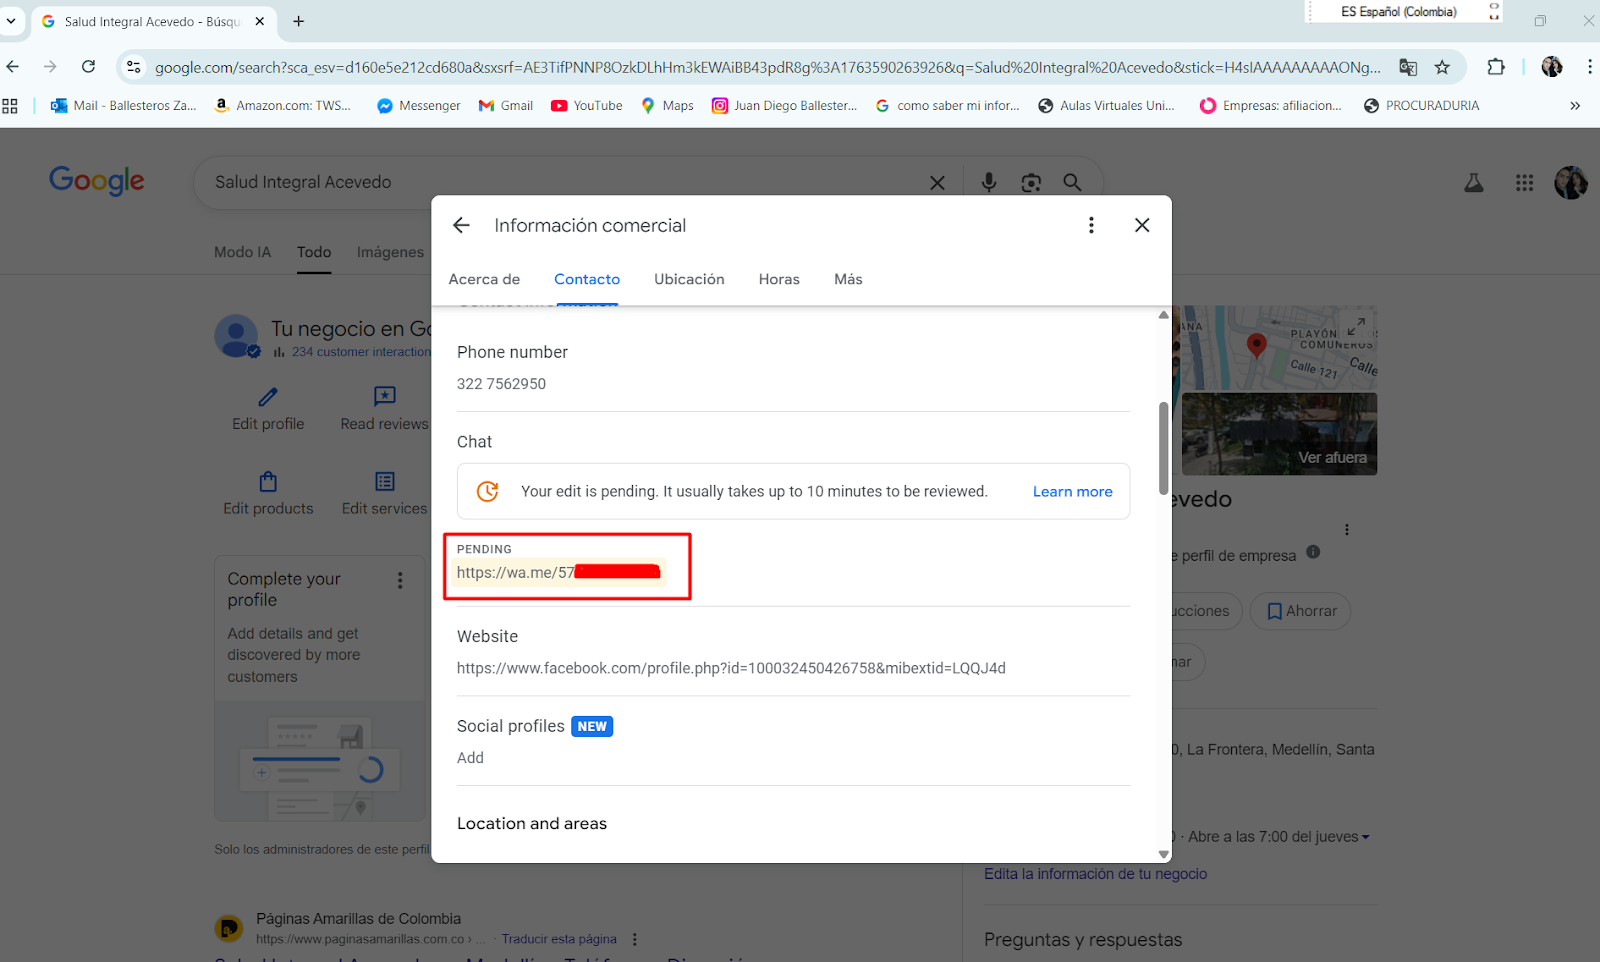Click the Learn more link
Screen dimensions: 1600x962
pyautogui.click(x=1072, y=492)
